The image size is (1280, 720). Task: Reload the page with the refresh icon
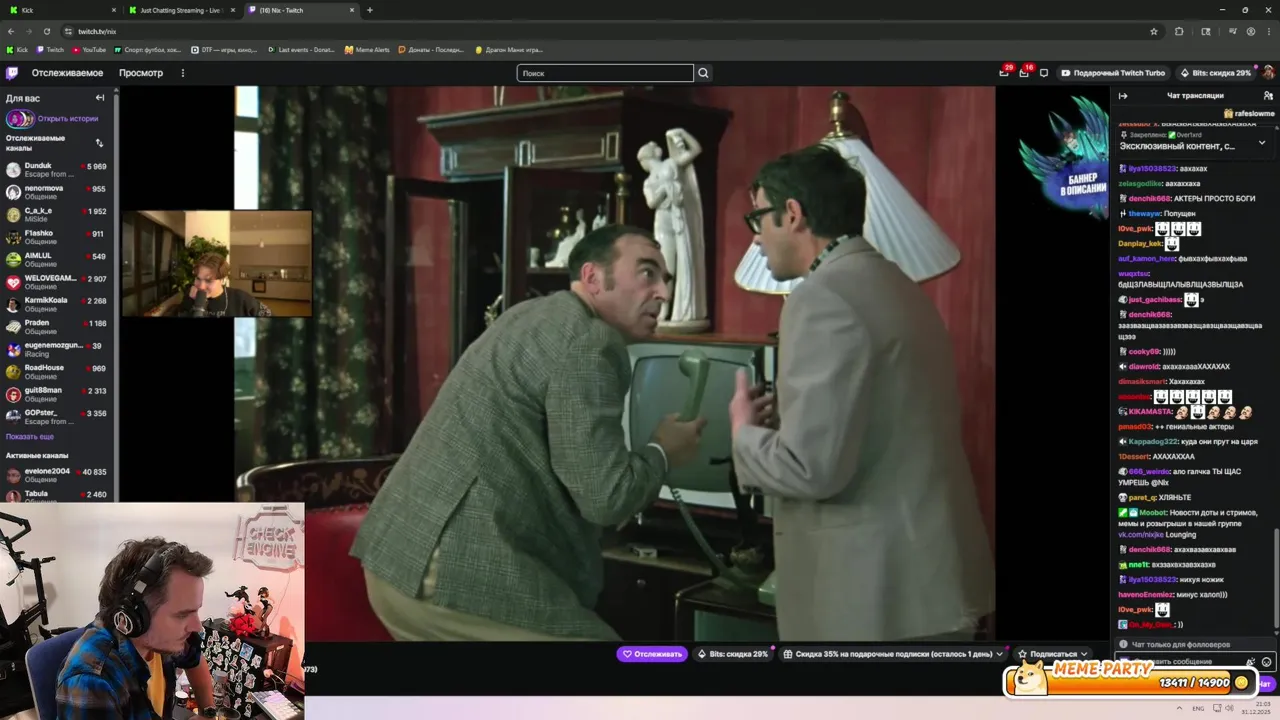(47, 31)
